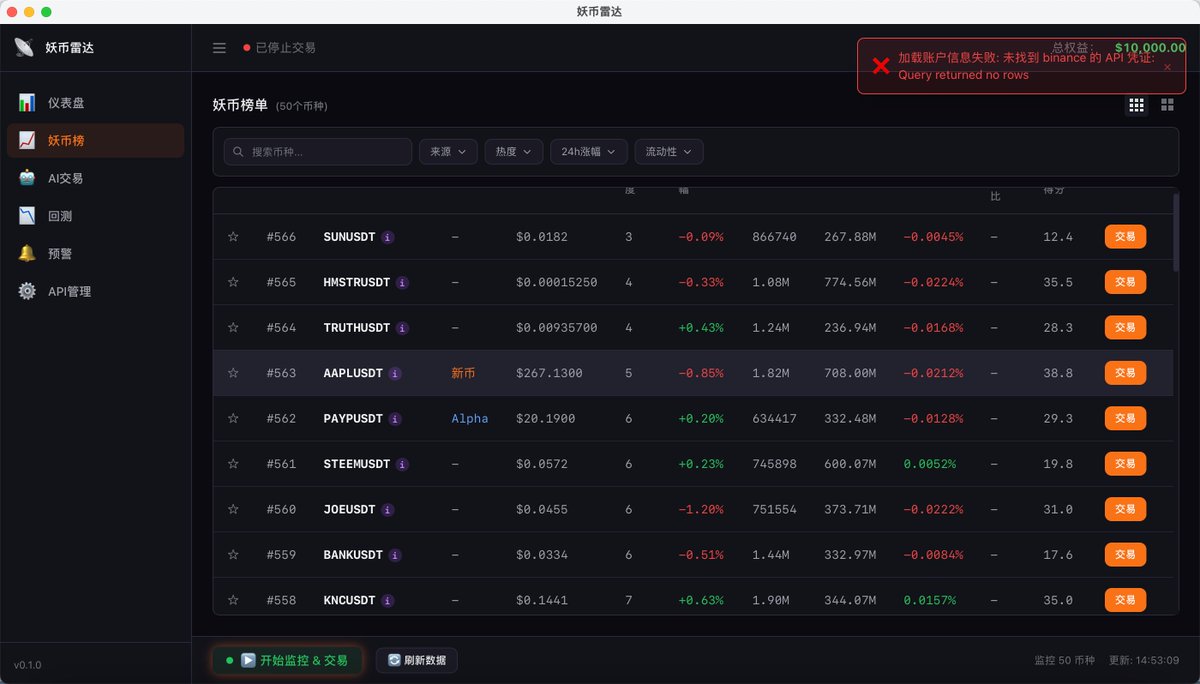Image resolution: width=1200 pixels, height=684 pixels.
Task: Switch to the 2x2 grid layout icon
Action: tap(1166, 104)
